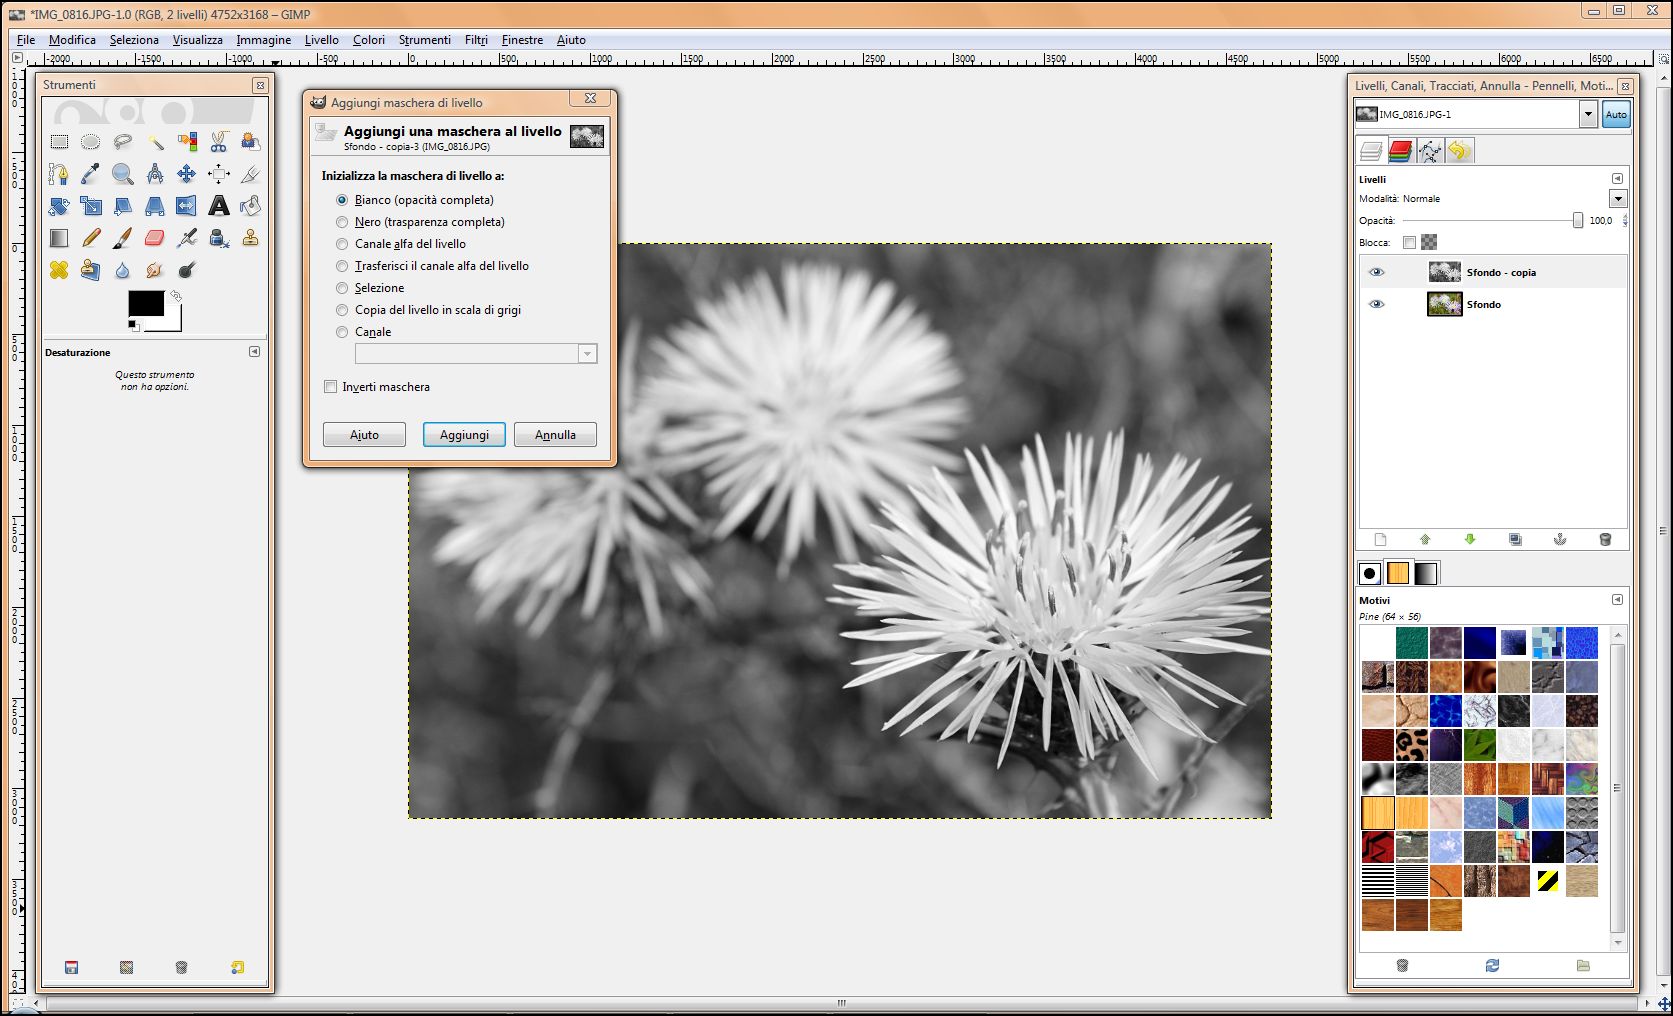Enable the Inverti maschera checkbox
The image size is (1673, 1016).
[331, 387]
